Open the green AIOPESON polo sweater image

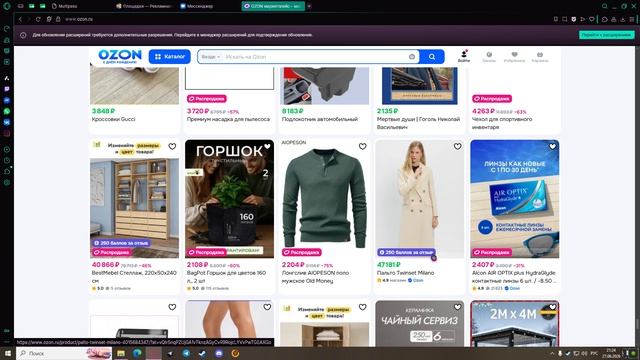(x=325, y=199)
